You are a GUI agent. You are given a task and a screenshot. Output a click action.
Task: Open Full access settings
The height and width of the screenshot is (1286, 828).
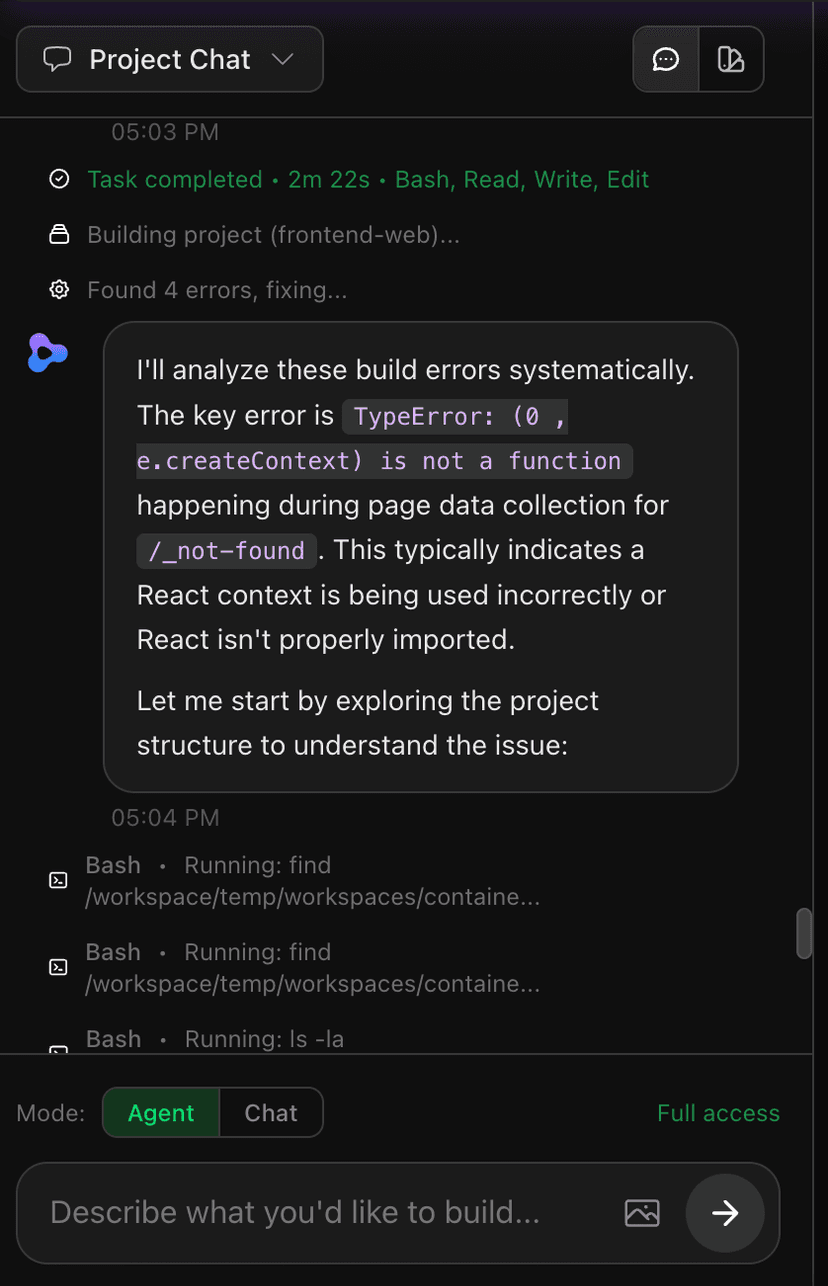pos(718,1113)
